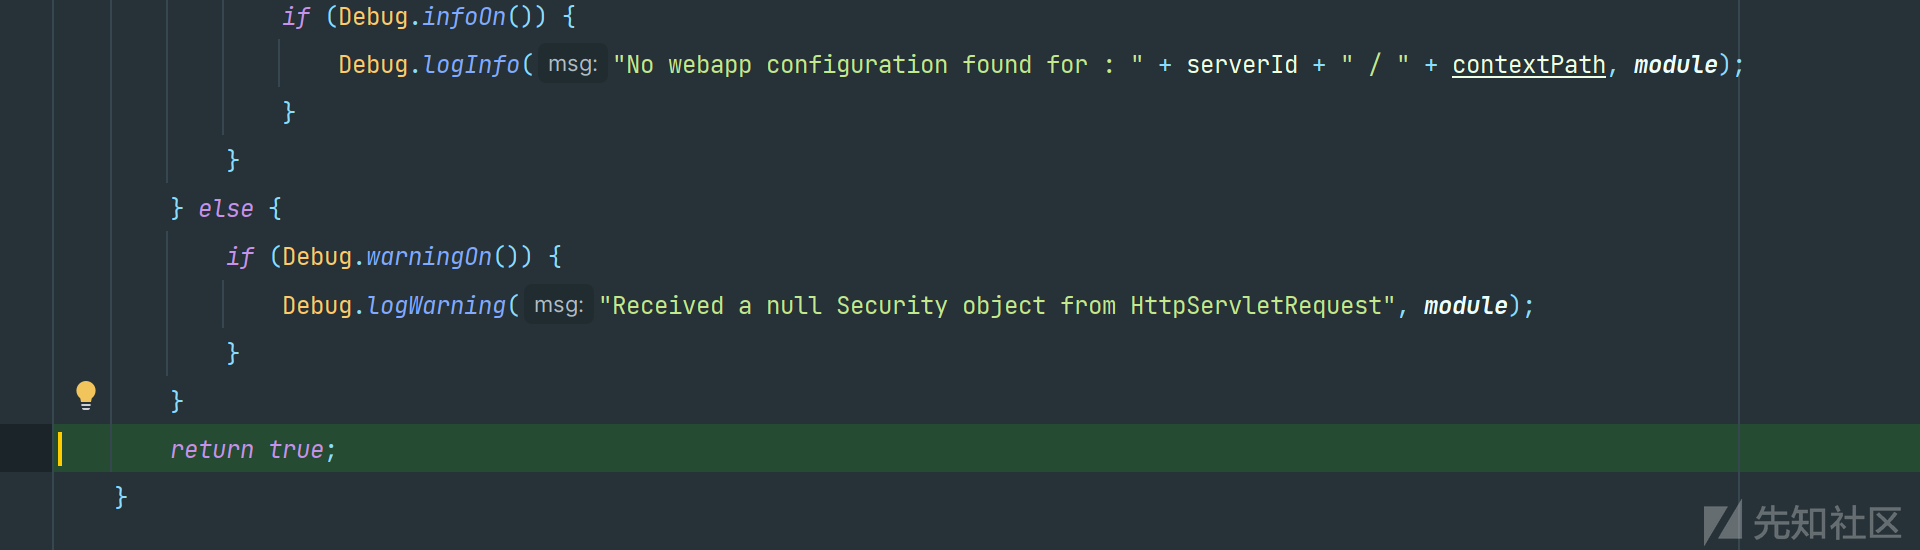Viewport: 1920px width, 550px height.
Task: Open the underlined contextPath variable
Action: click(1529, 65)
